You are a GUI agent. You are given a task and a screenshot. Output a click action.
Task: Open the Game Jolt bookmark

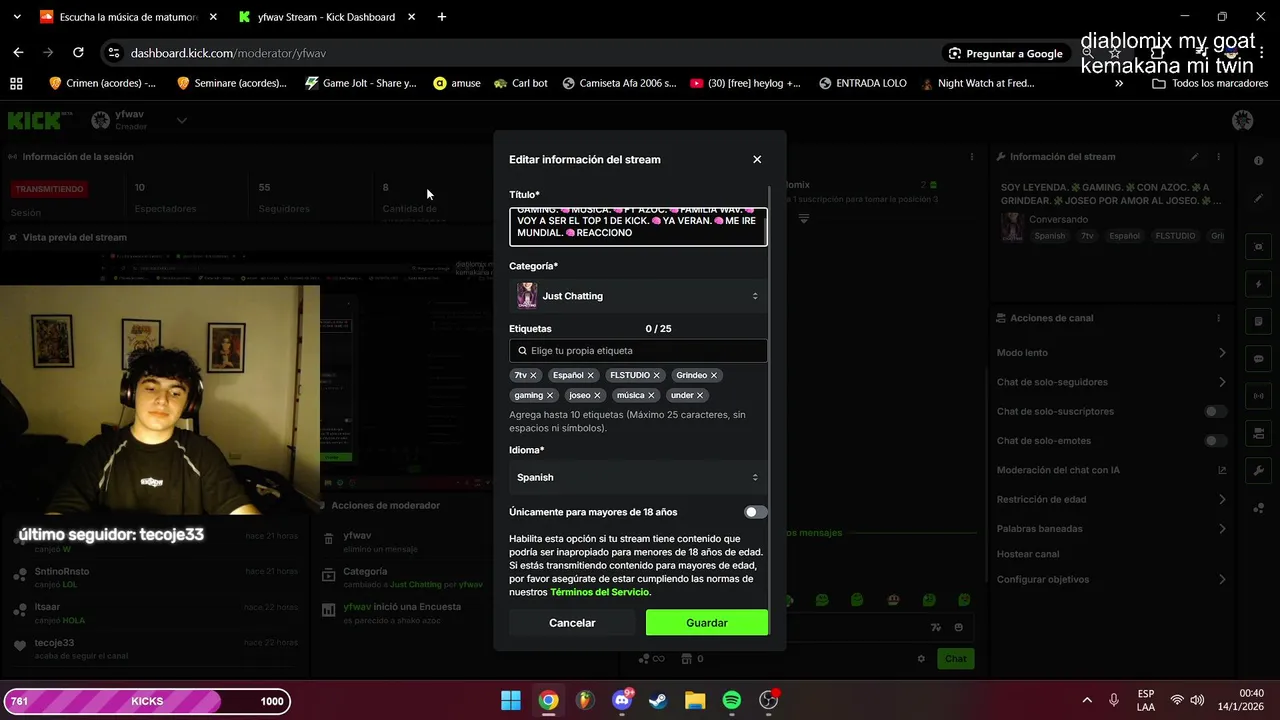361,83
